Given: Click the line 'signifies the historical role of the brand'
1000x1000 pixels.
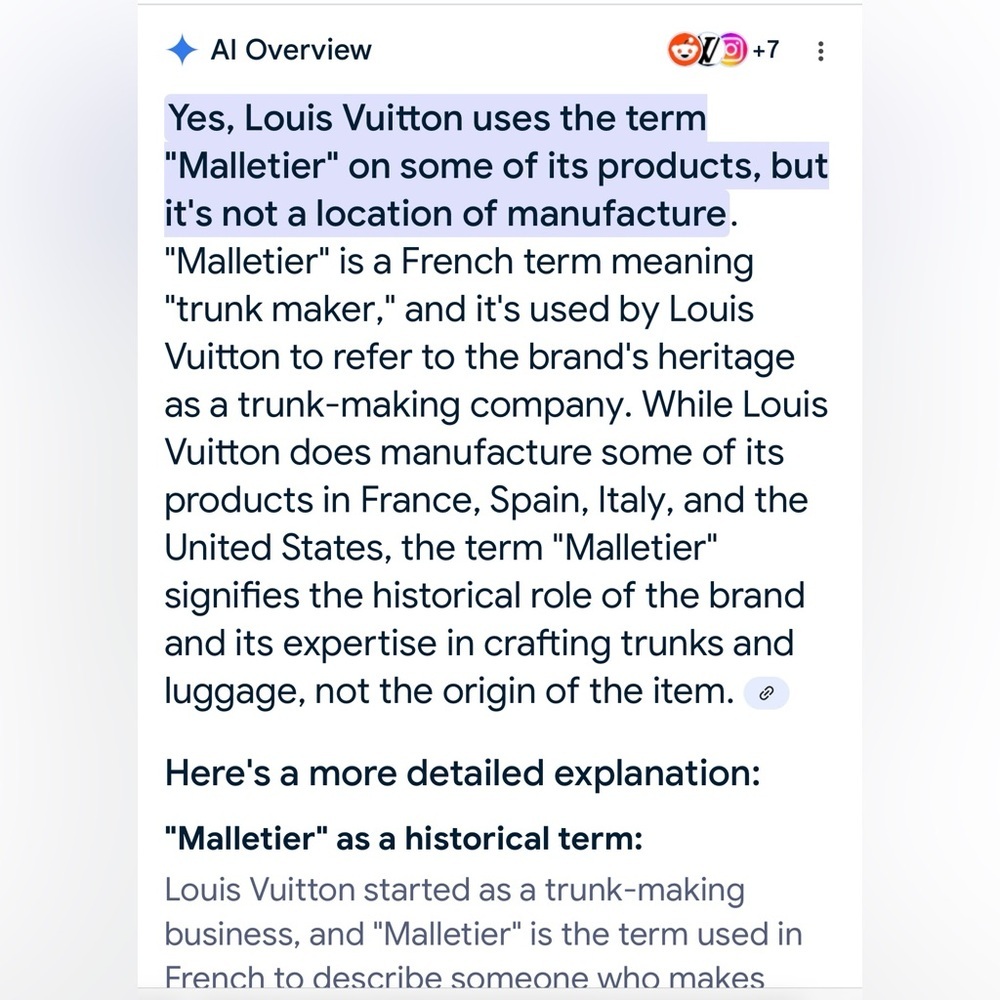Looking at the screenshot, I should [x=484, y=596].
